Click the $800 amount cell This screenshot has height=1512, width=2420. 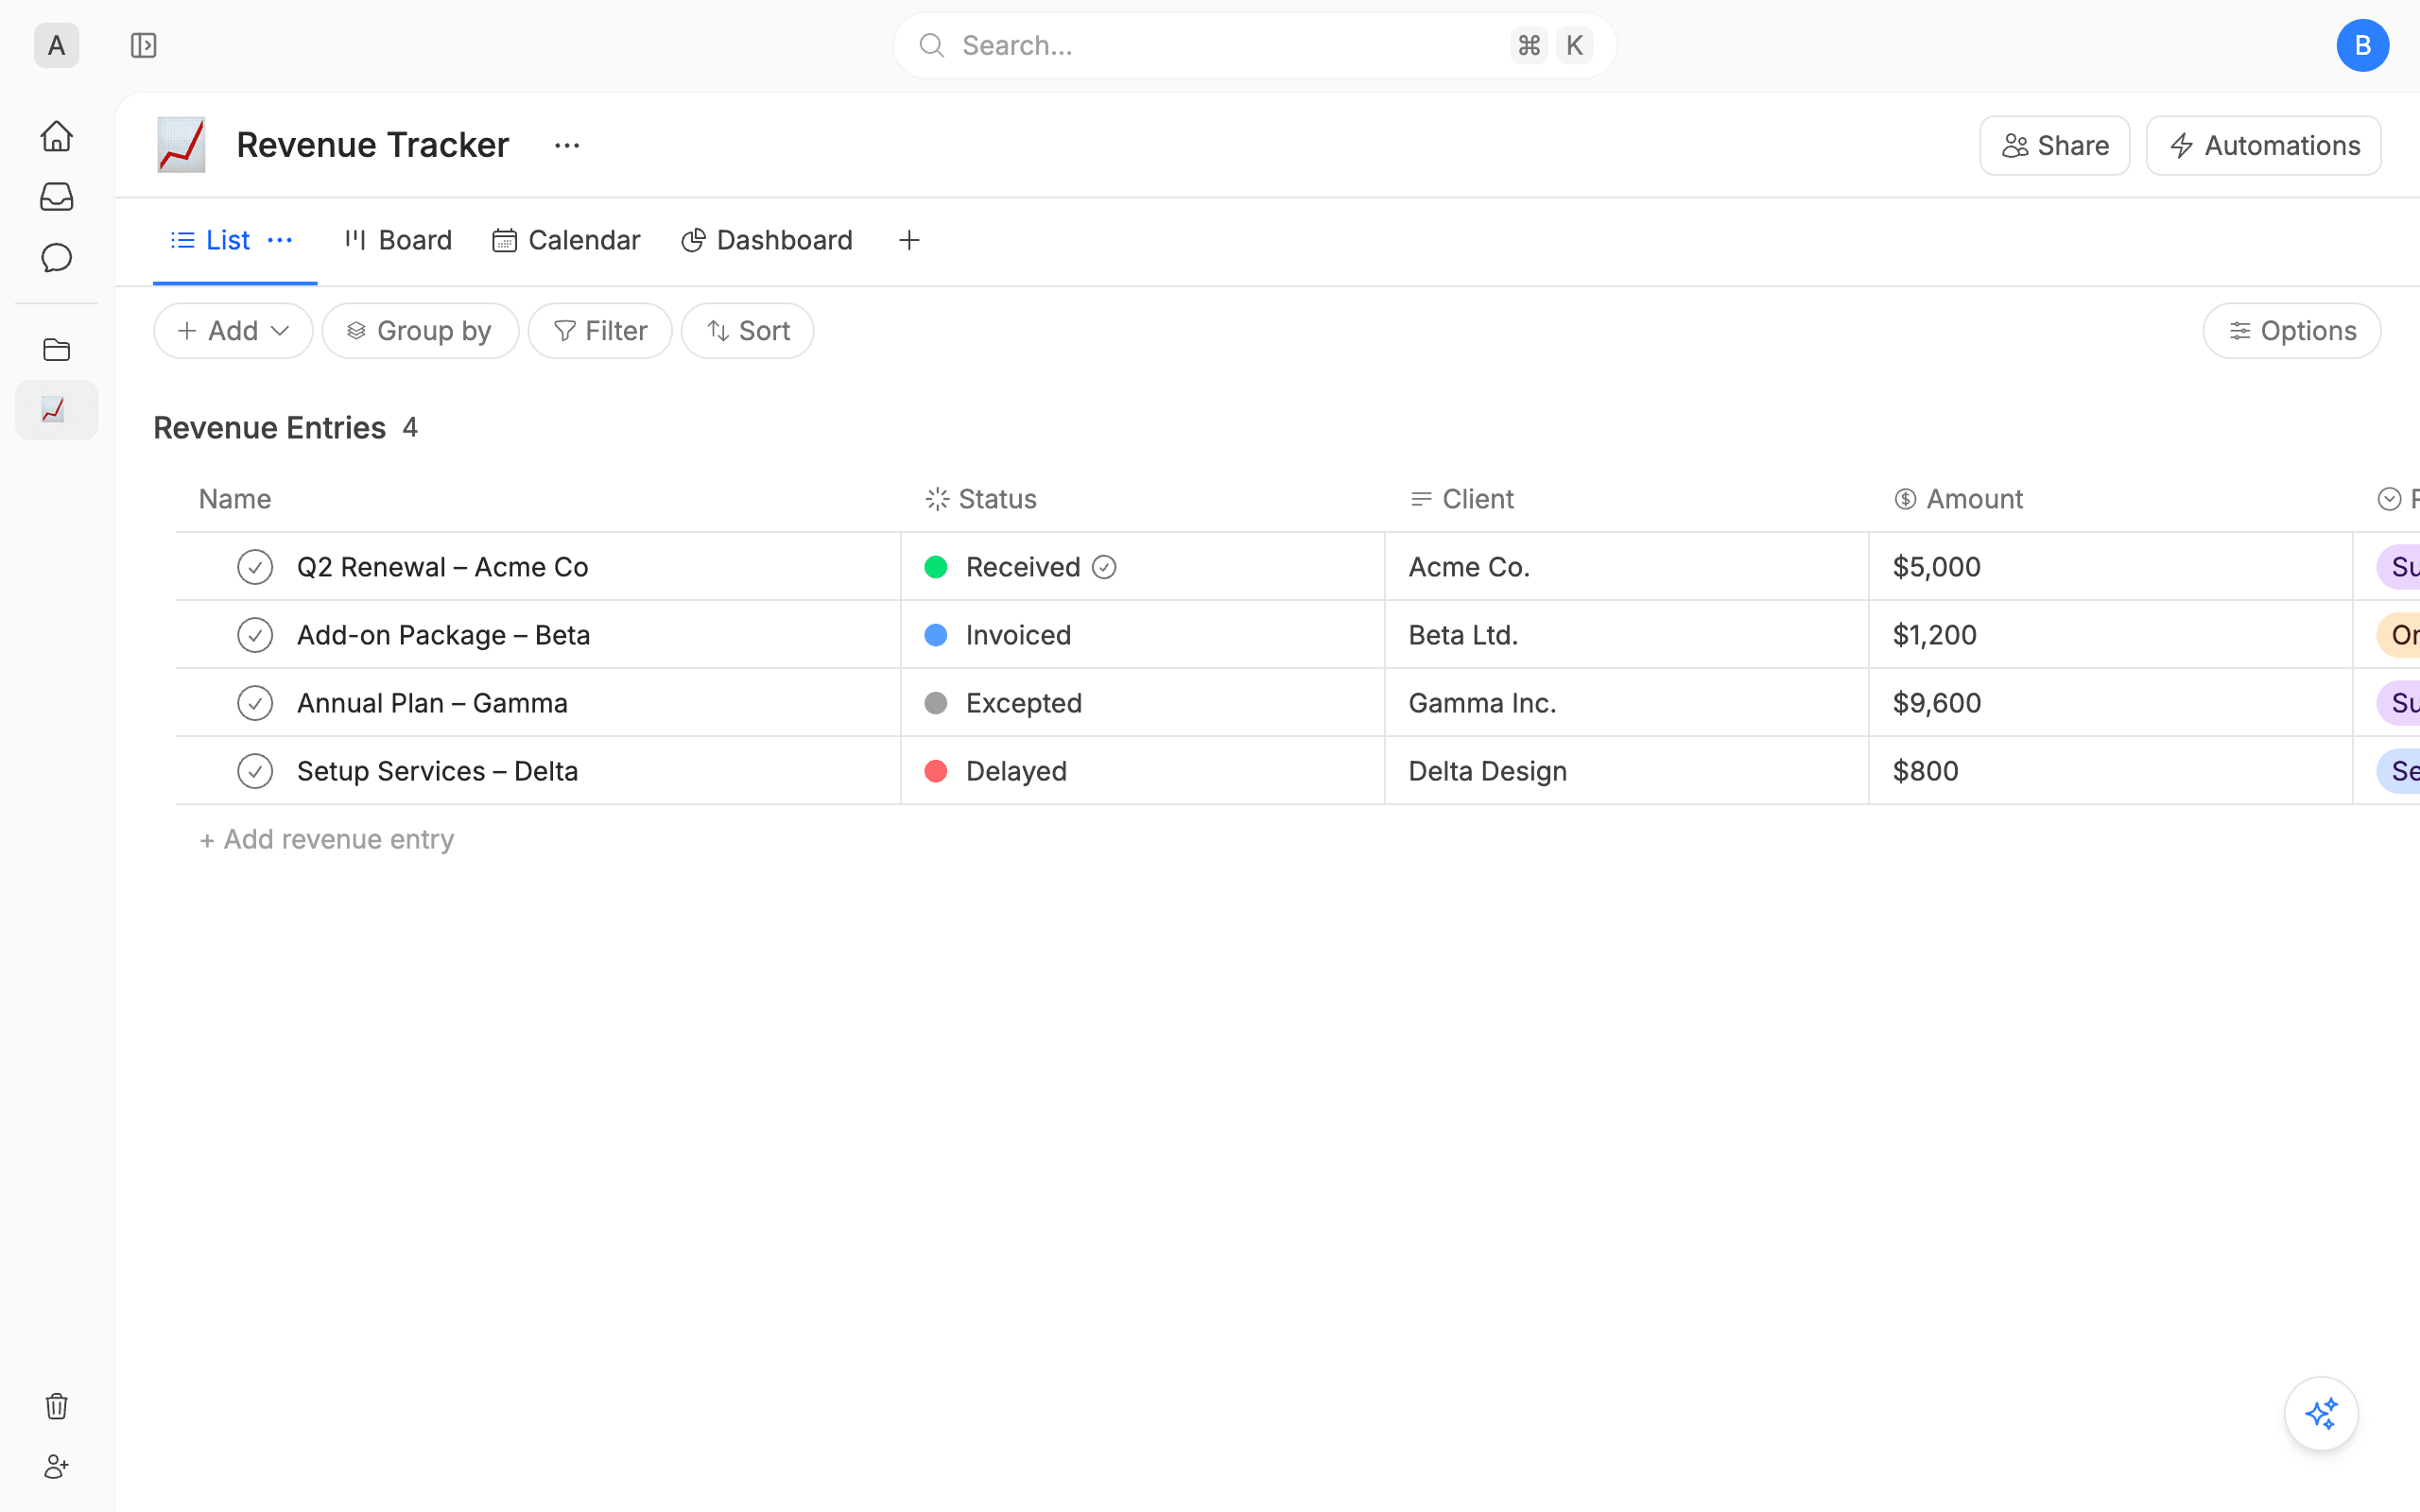(x=2111, y=771)
